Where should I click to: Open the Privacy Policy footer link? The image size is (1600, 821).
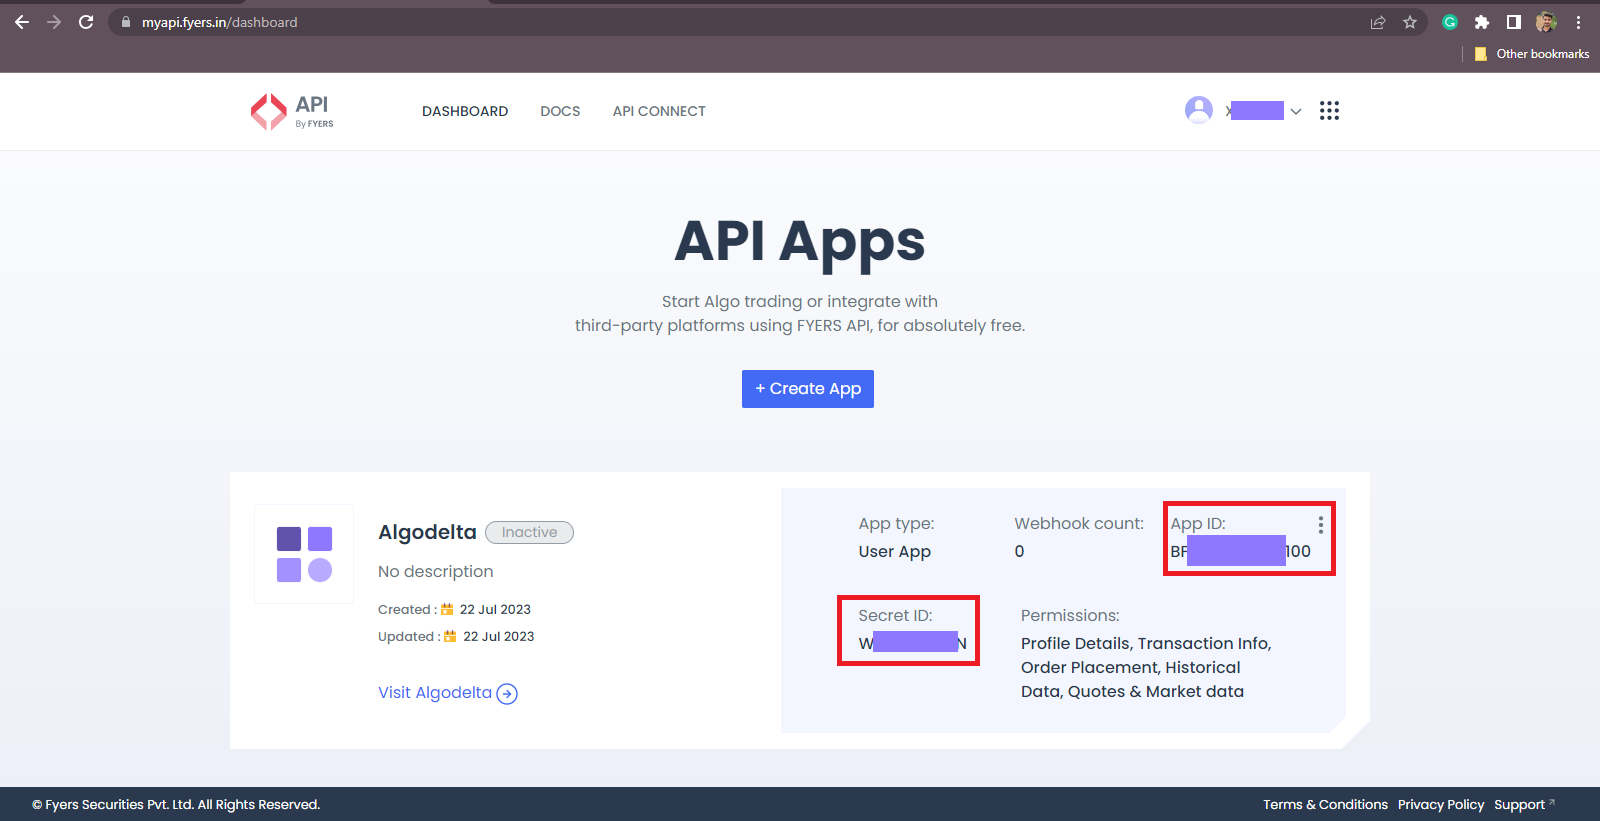click(x=1440, y=805)
